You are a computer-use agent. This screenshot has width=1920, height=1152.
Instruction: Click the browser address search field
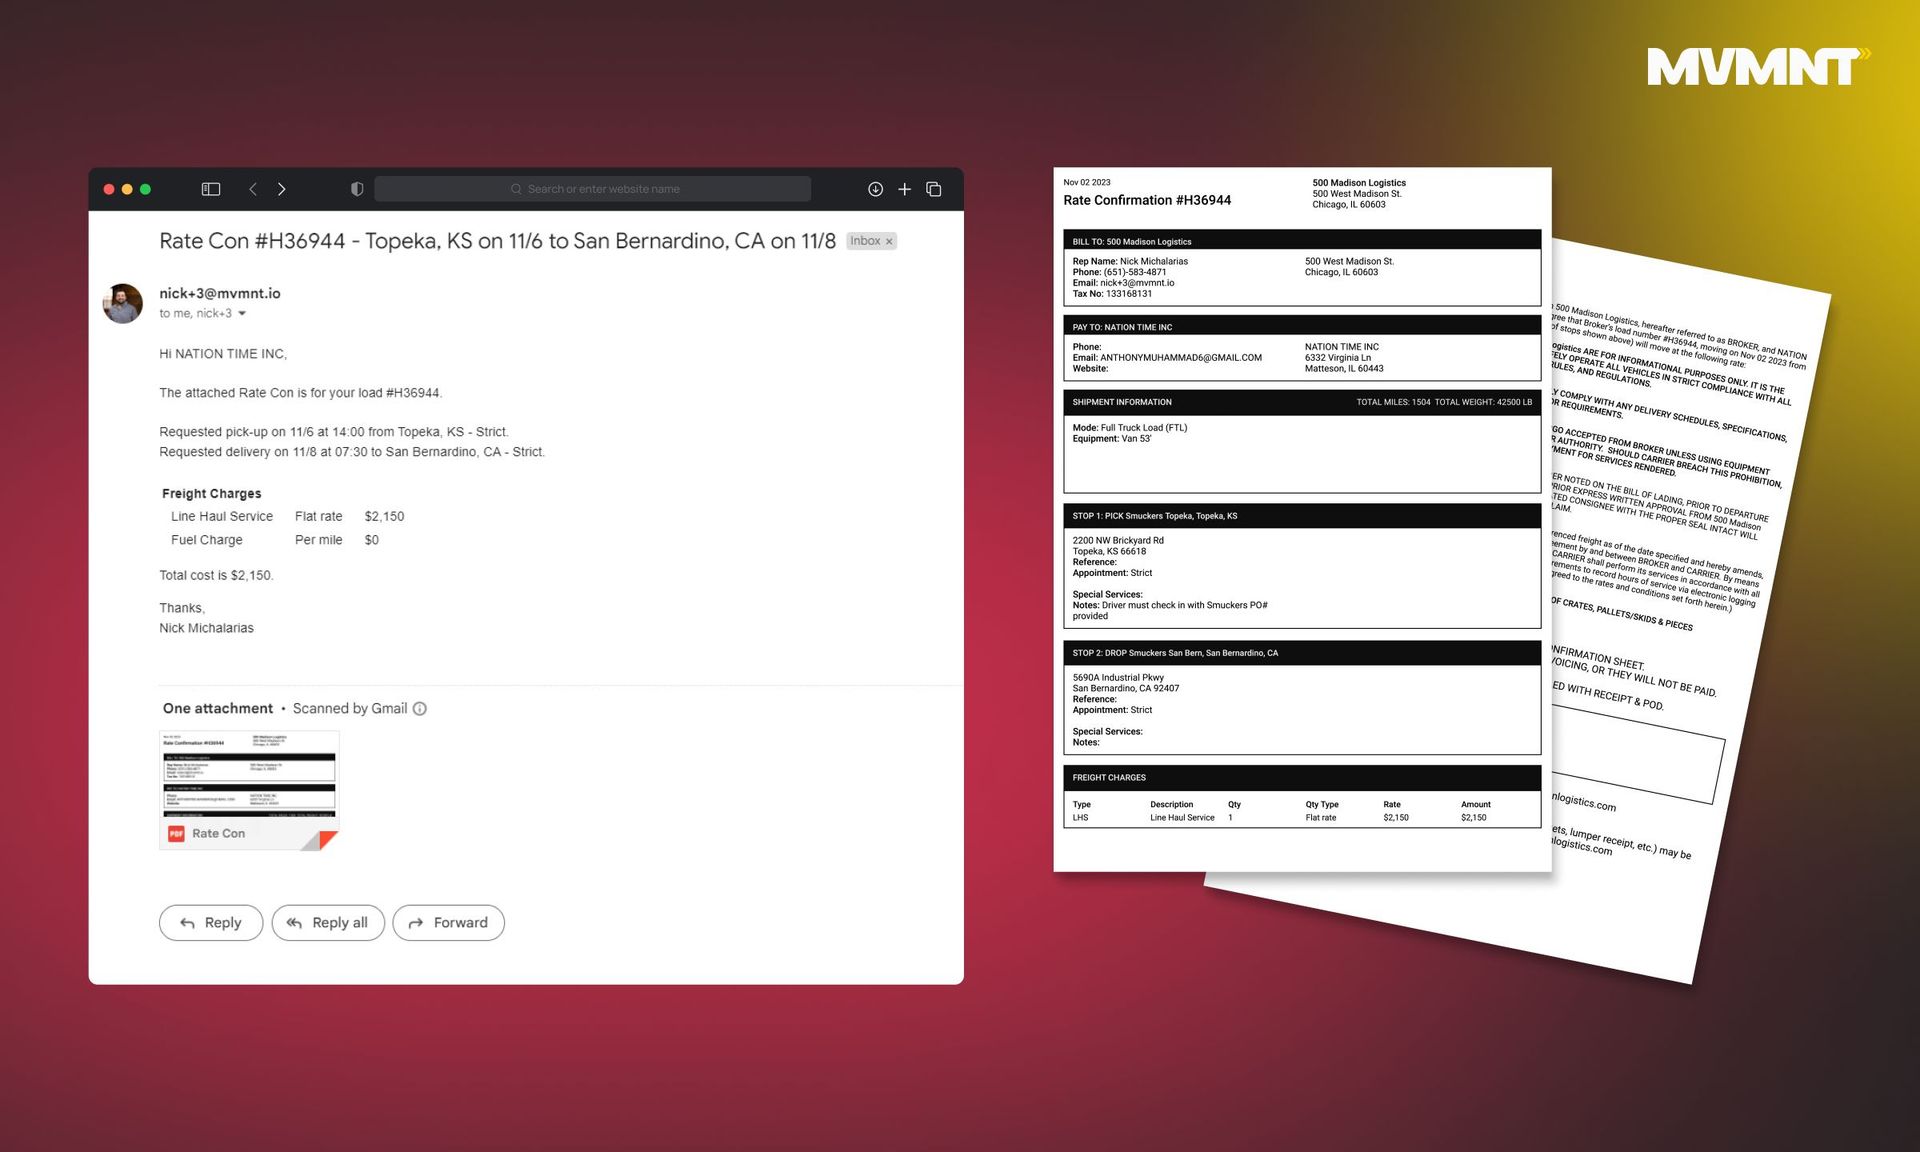point(592,189)
